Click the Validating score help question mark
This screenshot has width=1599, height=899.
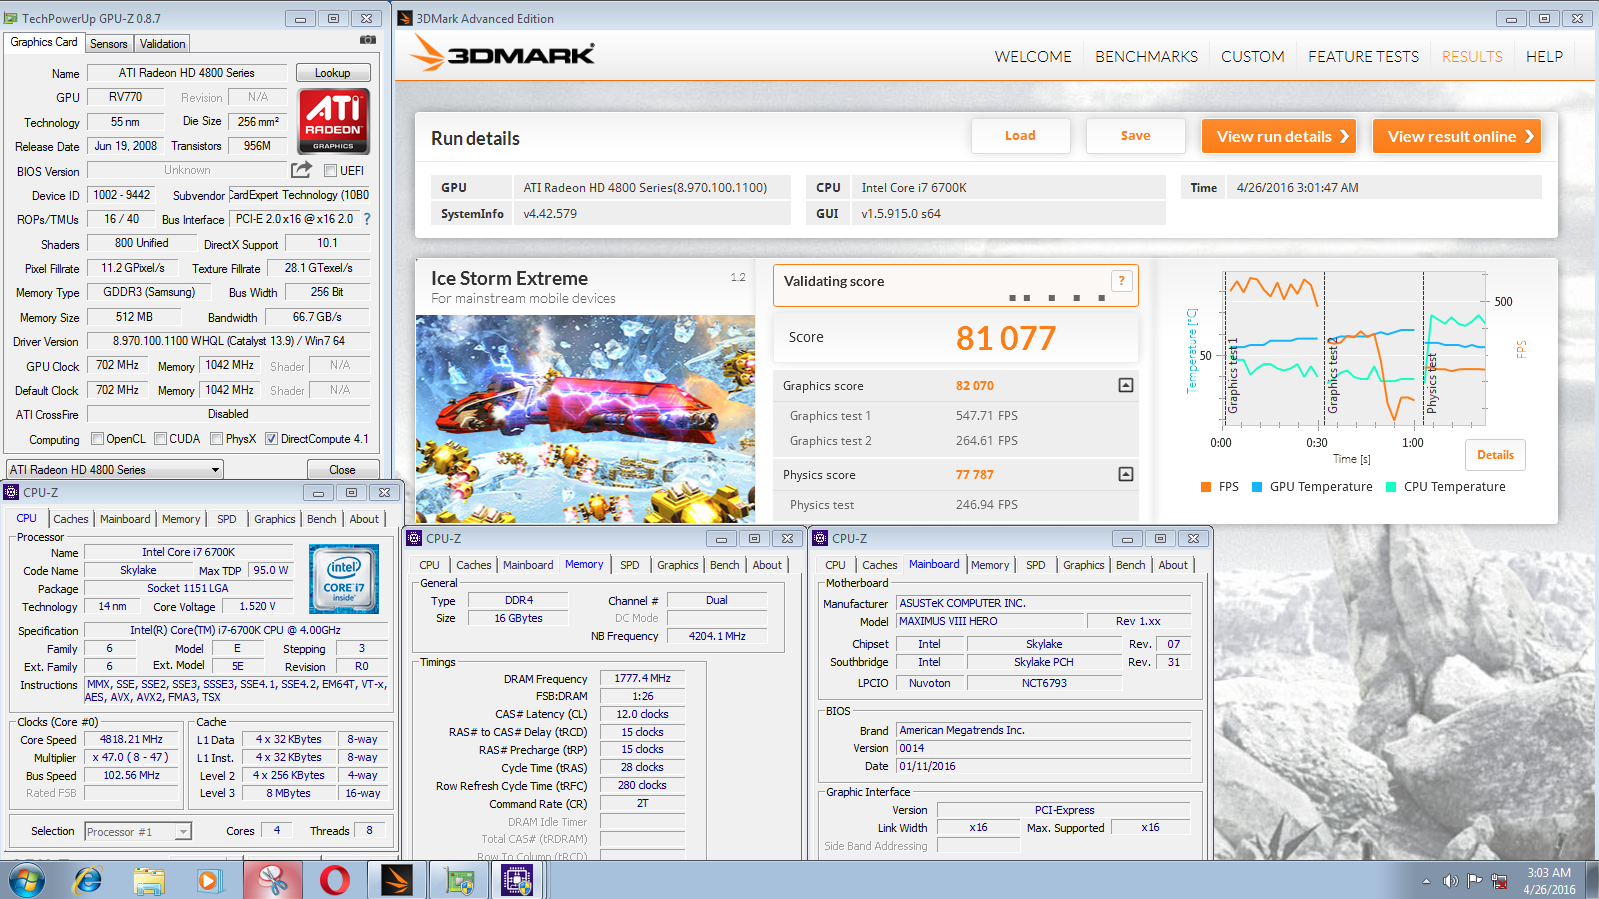click(1122, 281)
